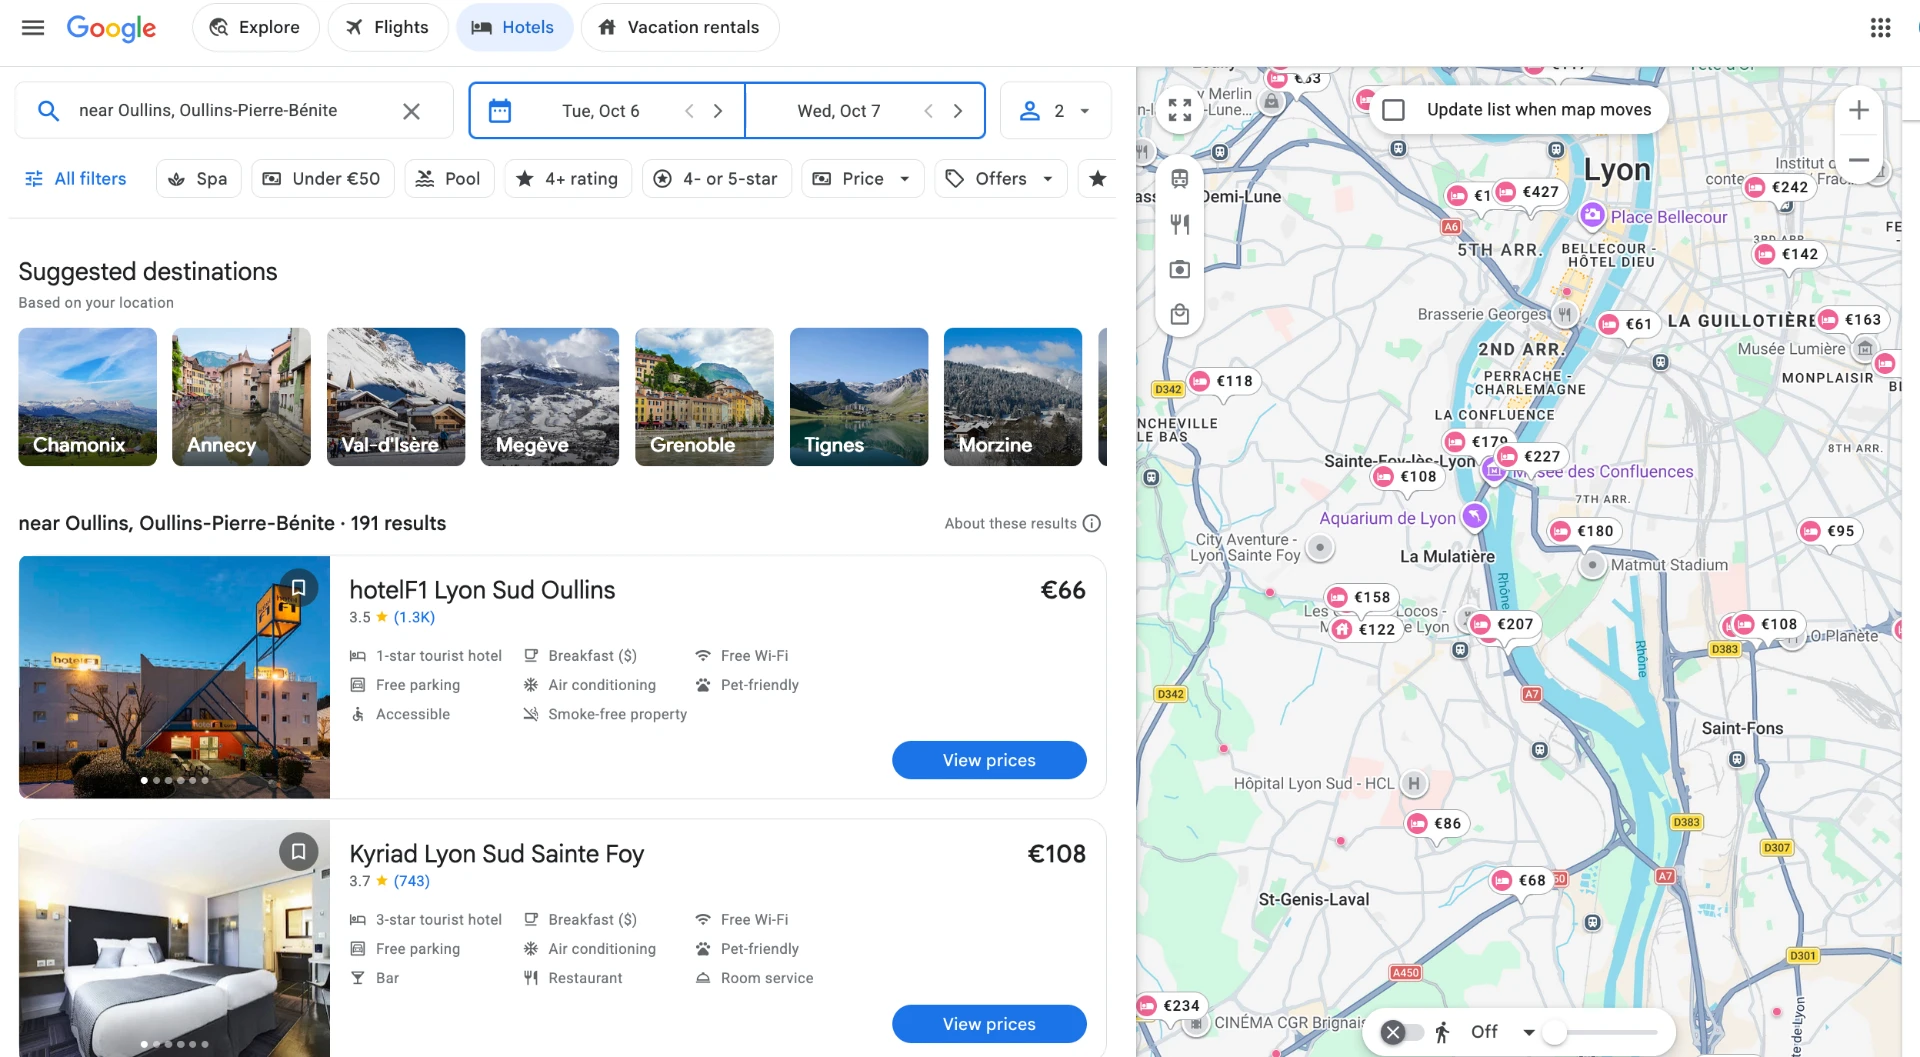1920x1057 pixels.
Task: Show restaurants layer on map
Action: pyautogui.click(x=1180, y=224)
